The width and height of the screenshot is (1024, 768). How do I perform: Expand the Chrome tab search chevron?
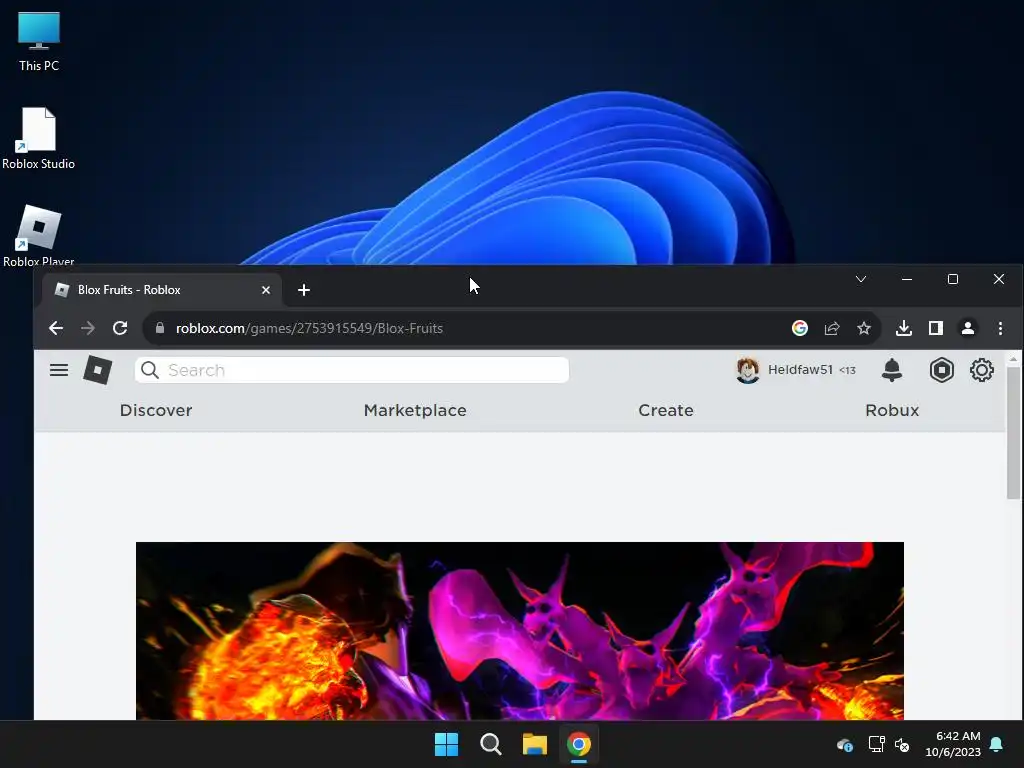coord(861,280)
